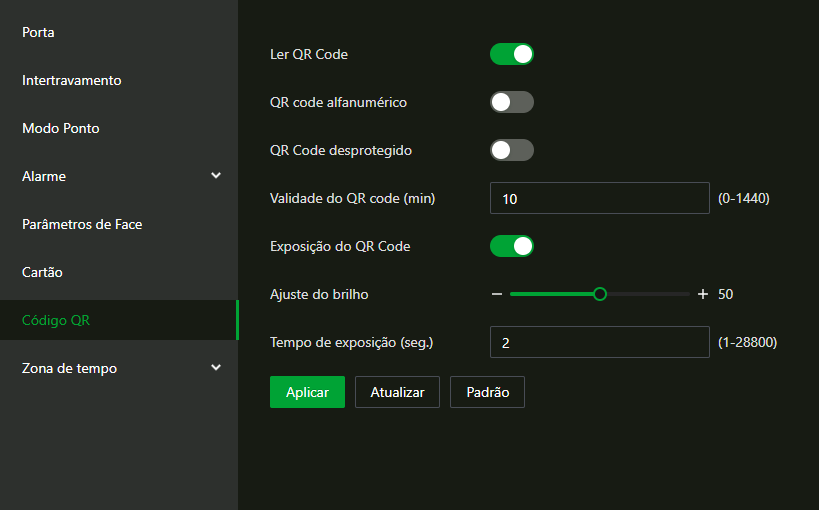This screenshot has width=819, height=510.
Task: Restore defaults with the Padrão button
Action: (487, 392)
